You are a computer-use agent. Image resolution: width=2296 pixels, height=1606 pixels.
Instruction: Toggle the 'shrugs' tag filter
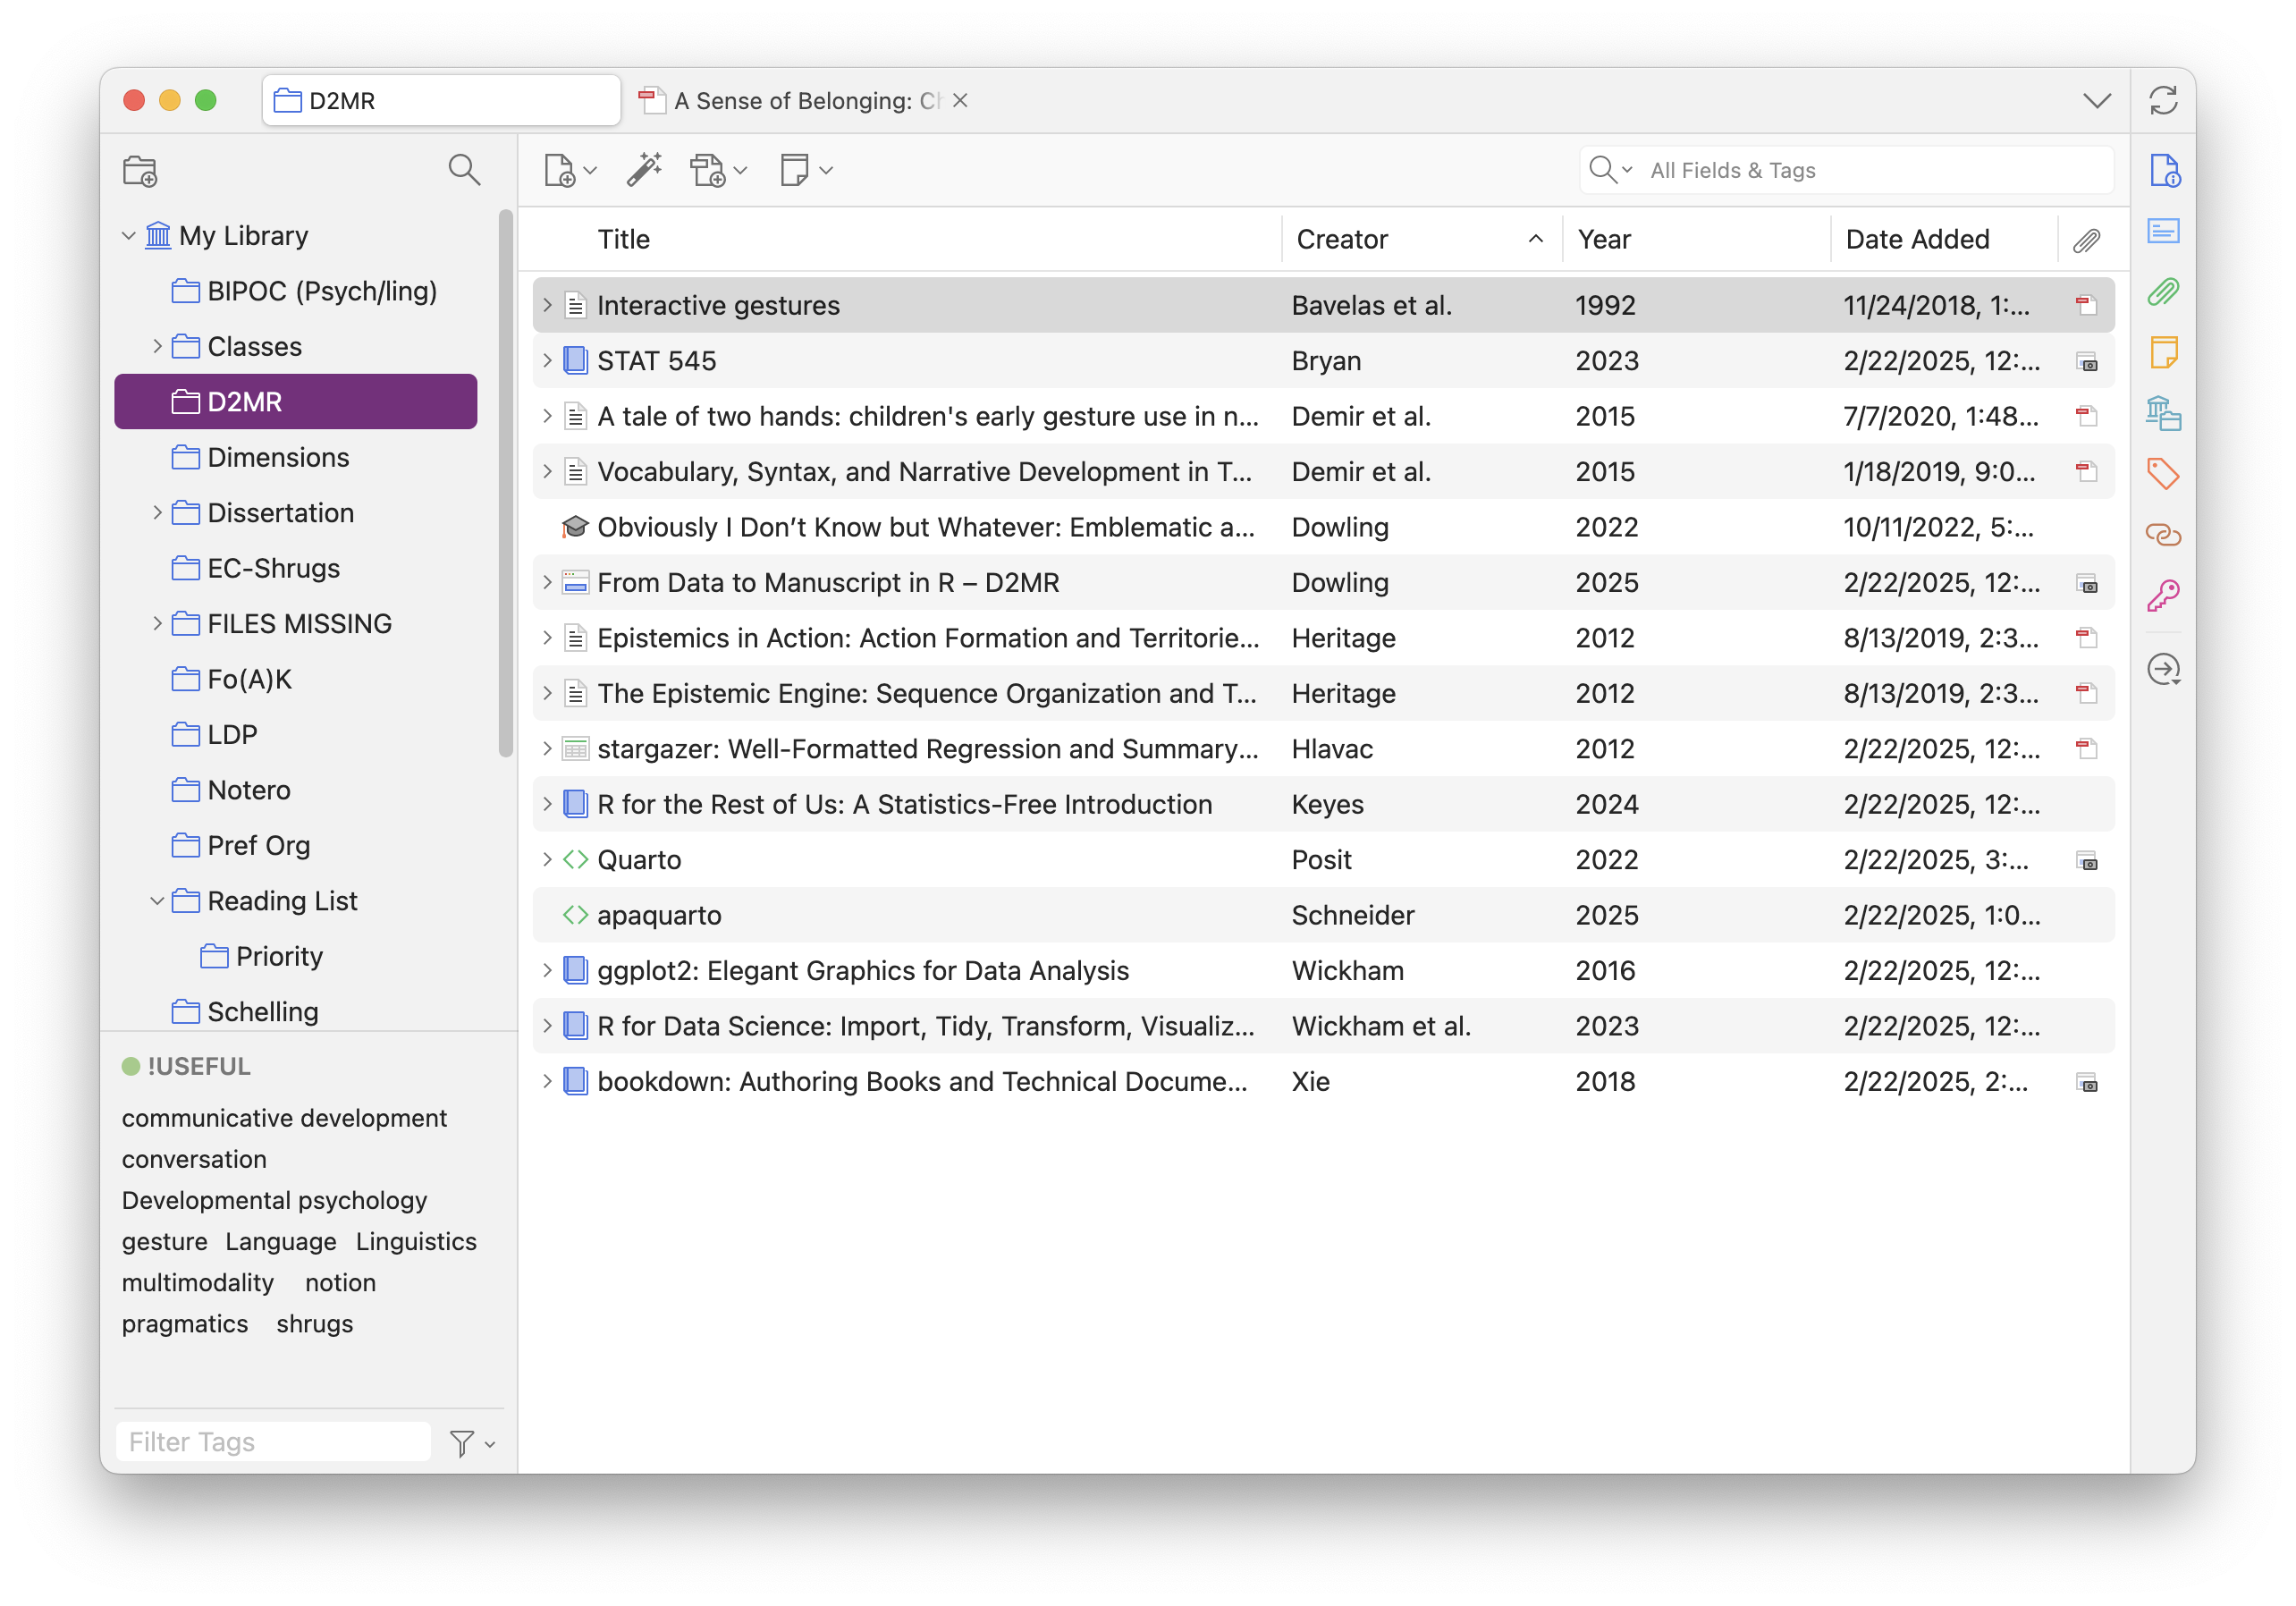[x=313, y=1323]
